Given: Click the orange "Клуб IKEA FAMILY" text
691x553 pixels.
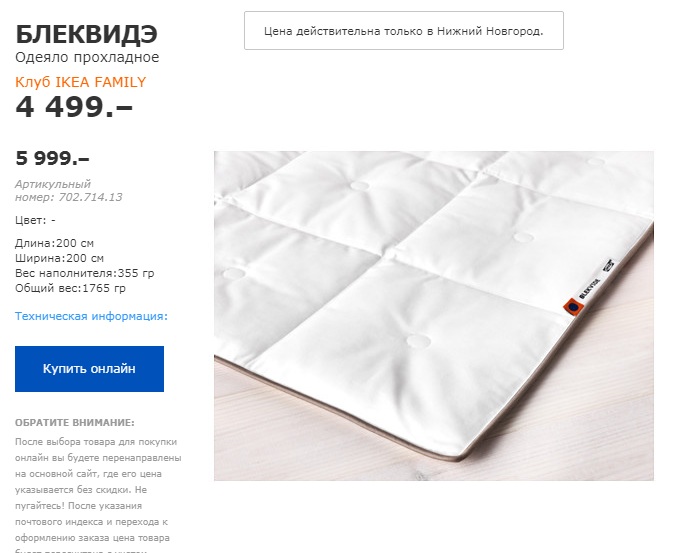Looking at the screenshot, I should click(81, 82).
